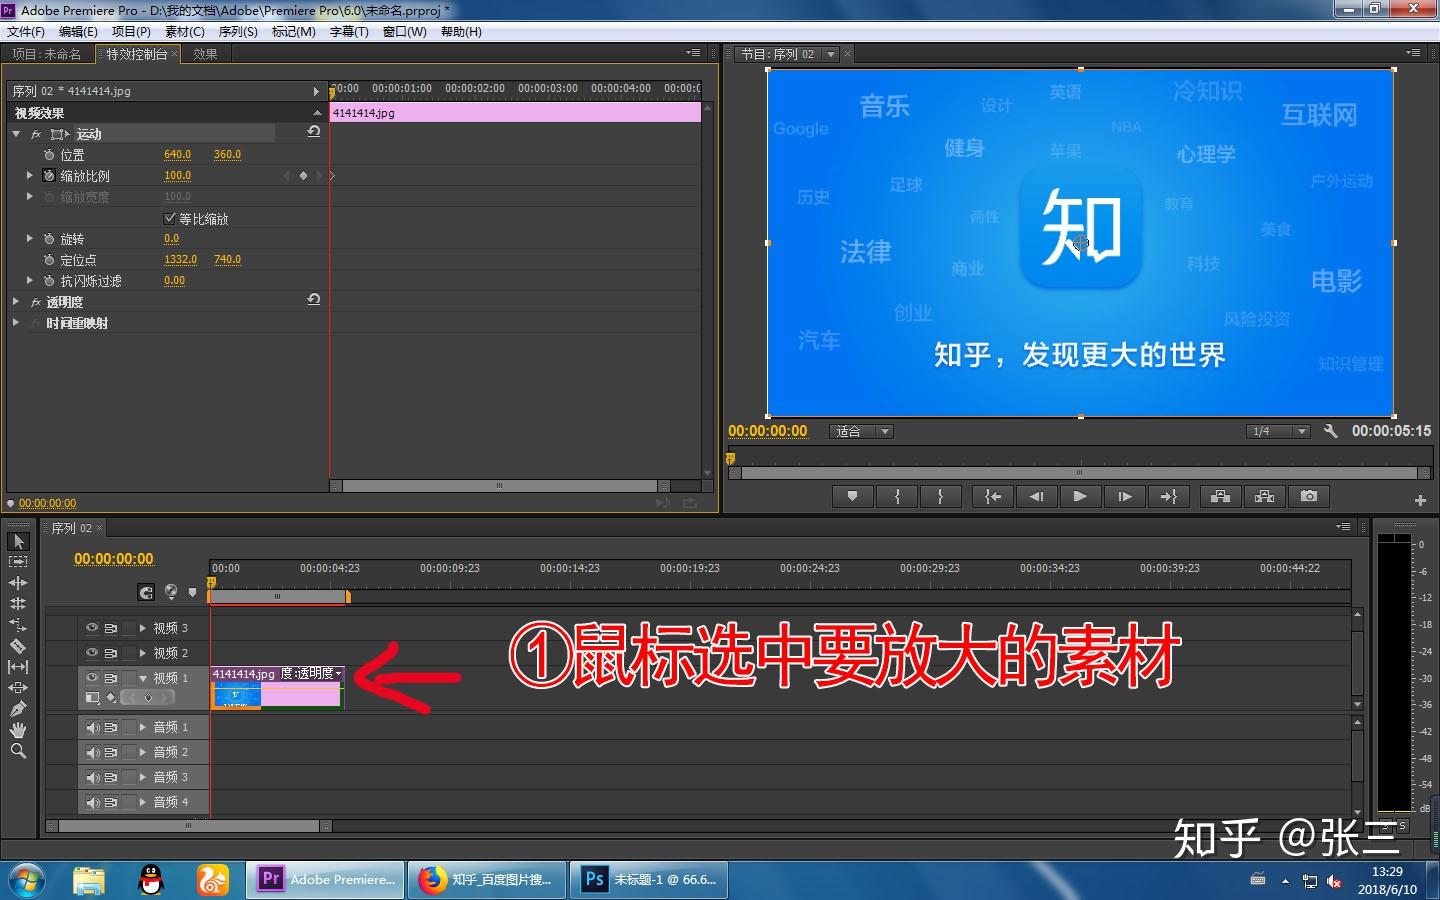Set out point in program monitor

940,496
